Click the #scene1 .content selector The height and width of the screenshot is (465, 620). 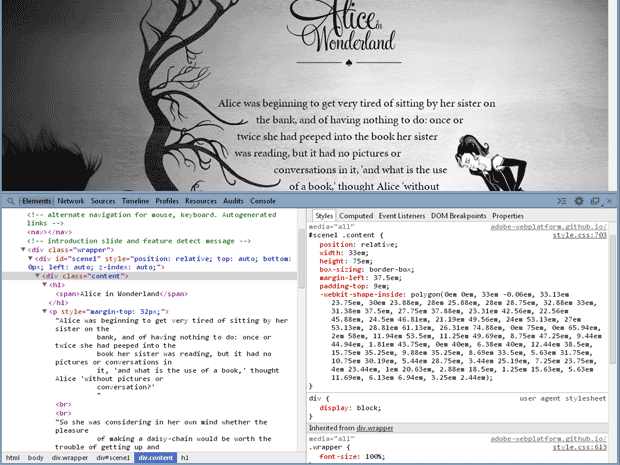point(342,235)
